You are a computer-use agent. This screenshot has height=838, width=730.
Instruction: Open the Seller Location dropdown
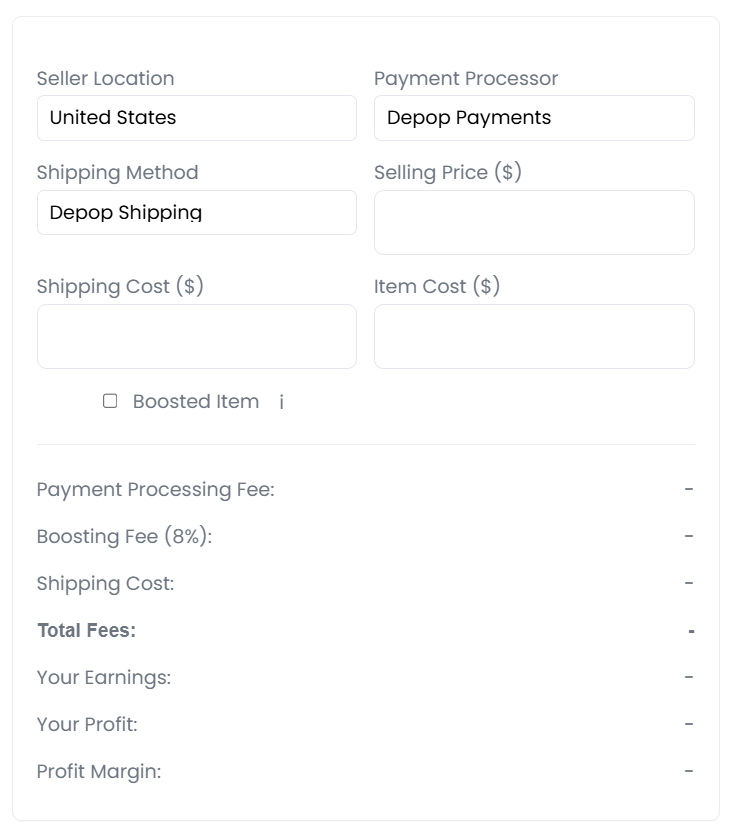[x=196, y=118]
